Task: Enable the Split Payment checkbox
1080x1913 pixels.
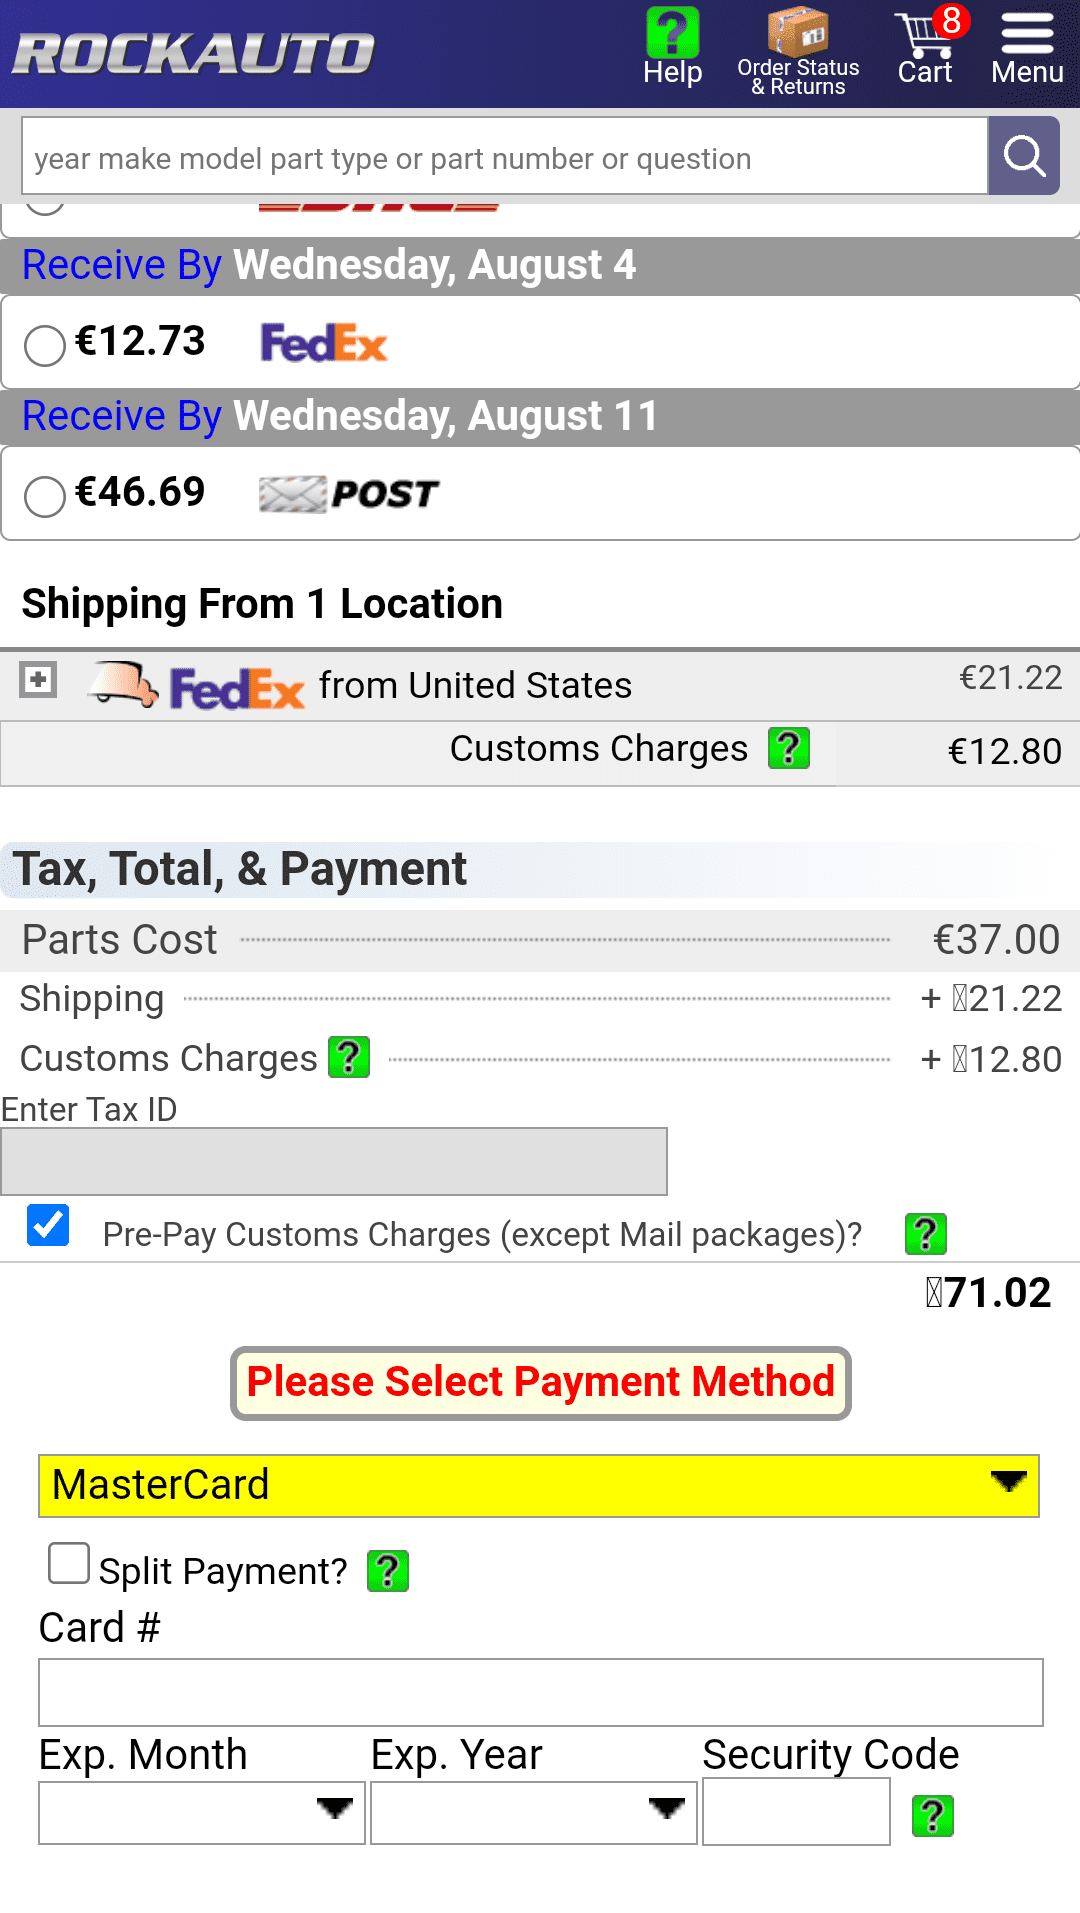Action: [69, 1564]
